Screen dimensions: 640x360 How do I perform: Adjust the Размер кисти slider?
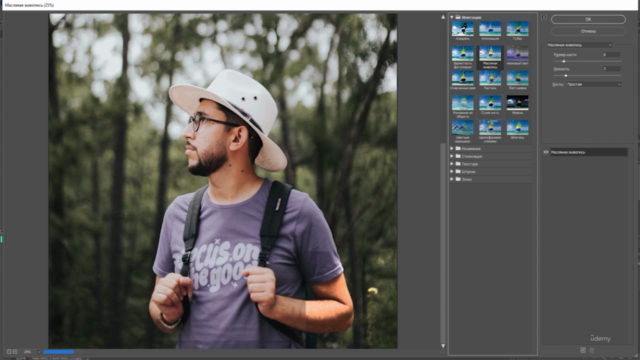pyautogui.click(x=564, y=62)
